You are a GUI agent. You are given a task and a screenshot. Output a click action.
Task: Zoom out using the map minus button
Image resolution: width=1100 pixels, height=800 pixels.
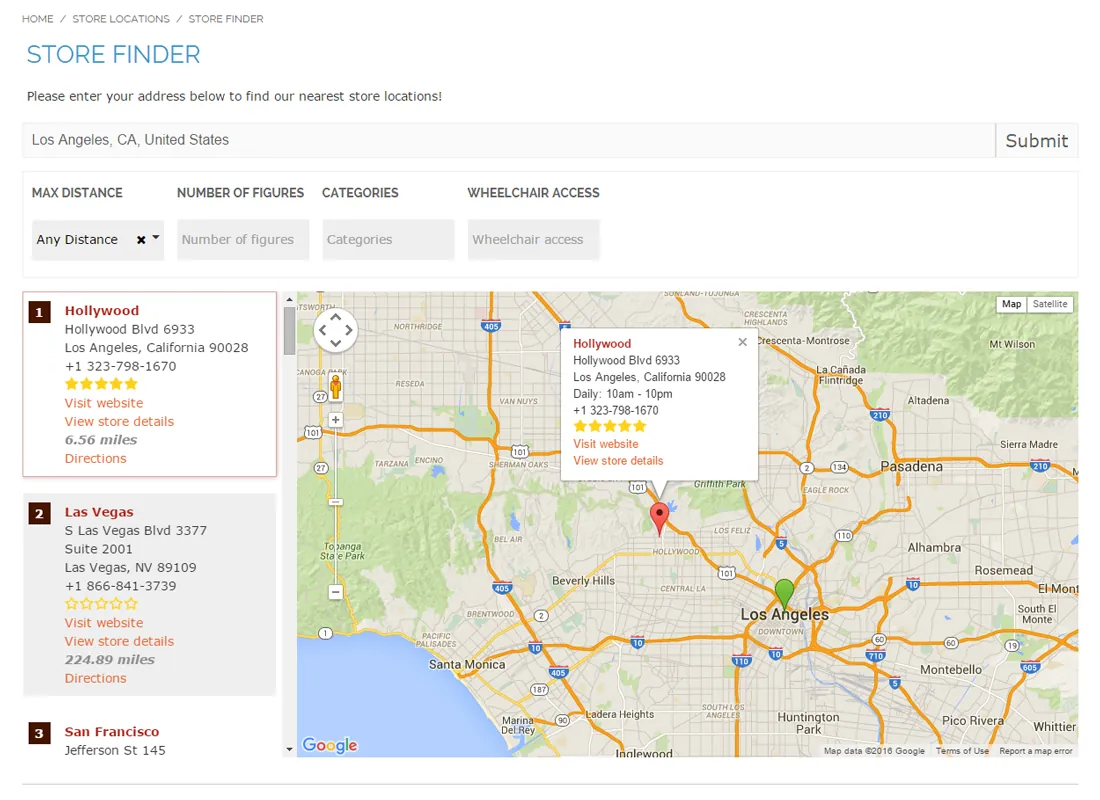pos(335,592)
